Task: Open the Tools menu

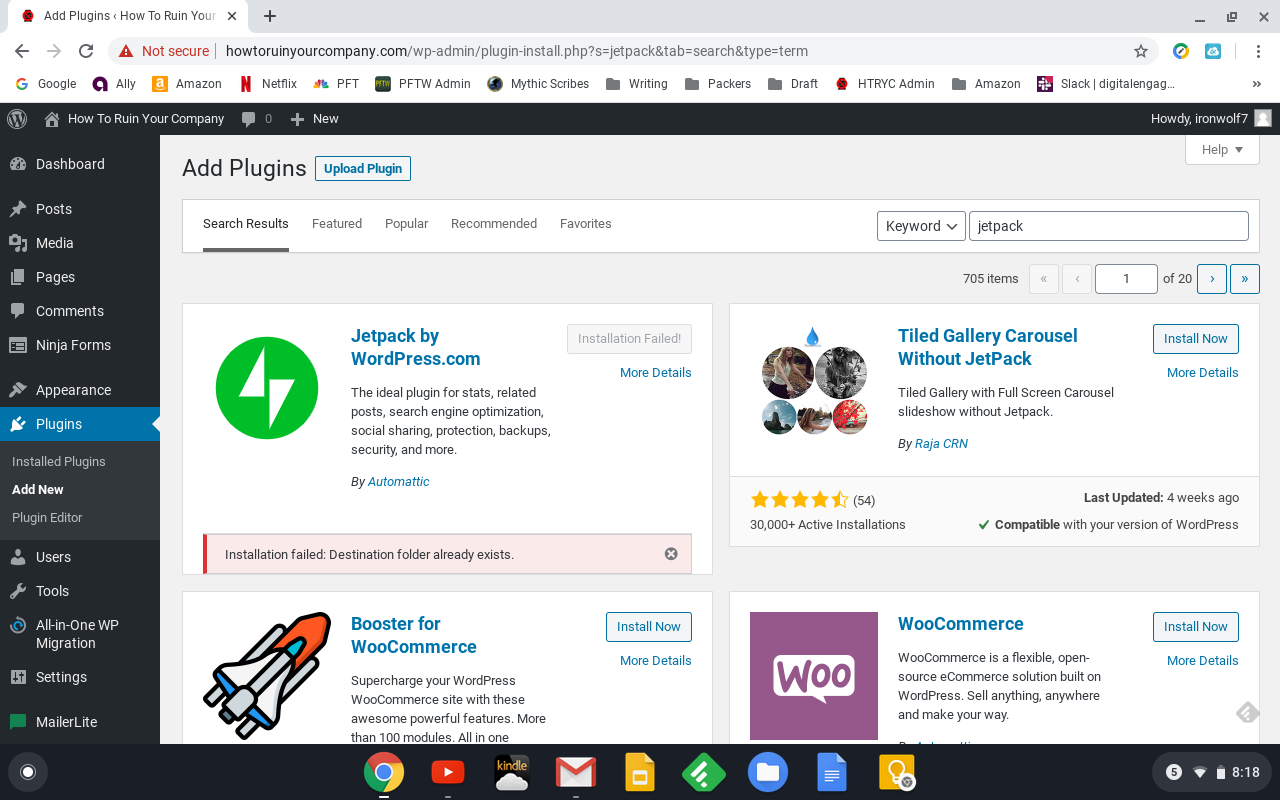Action: pos(80,591)
